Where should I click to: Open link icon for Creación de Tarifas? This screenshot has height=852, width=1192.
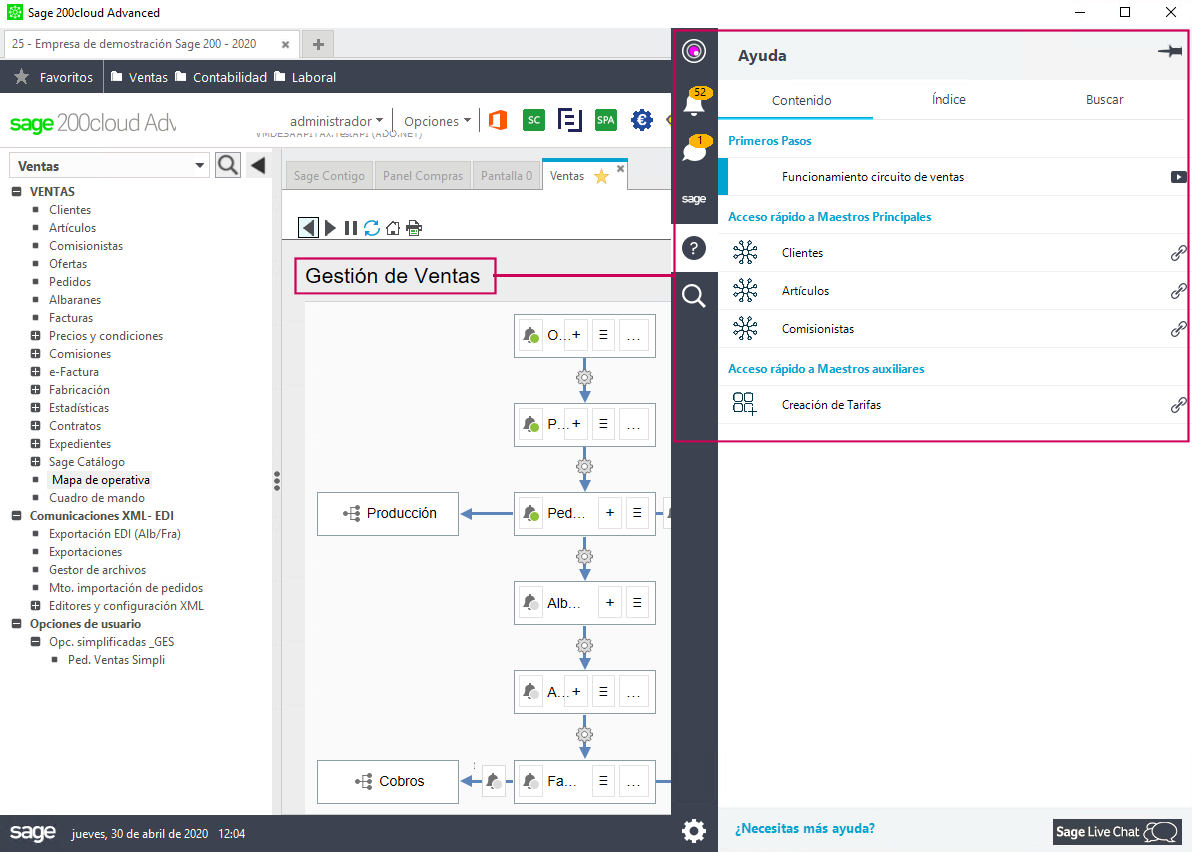1178,405
